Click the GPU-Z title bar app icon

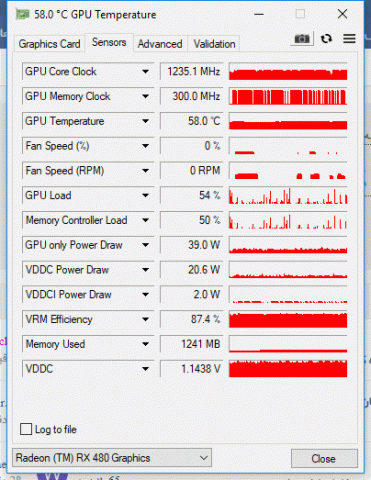tap(23, 14)
